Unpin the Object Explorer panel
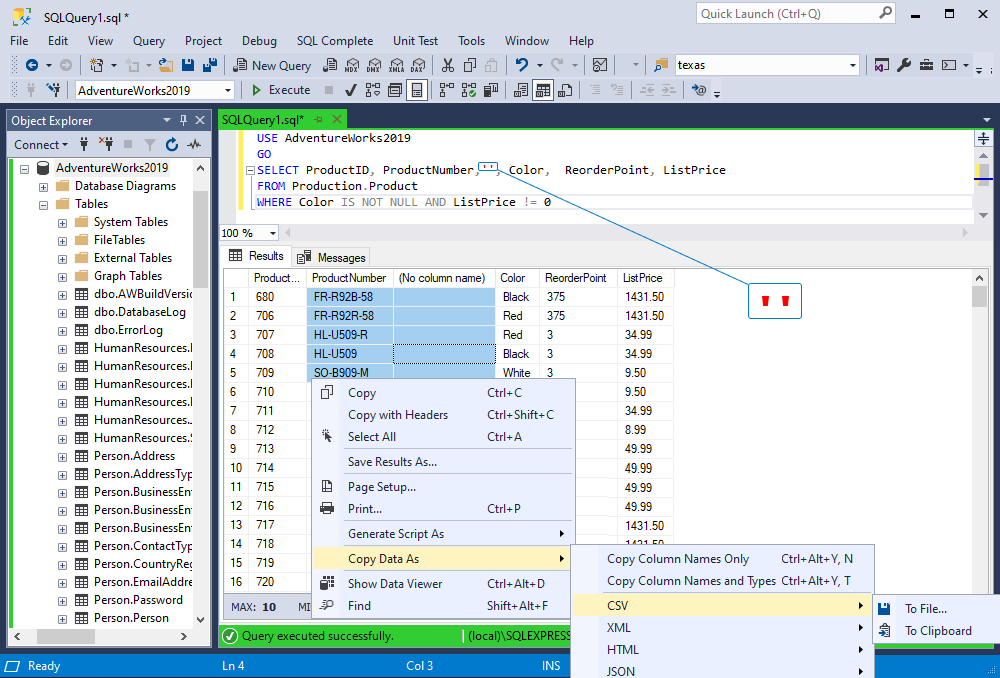The height and width of the screenshot is (678, 1000). point(184,122)
